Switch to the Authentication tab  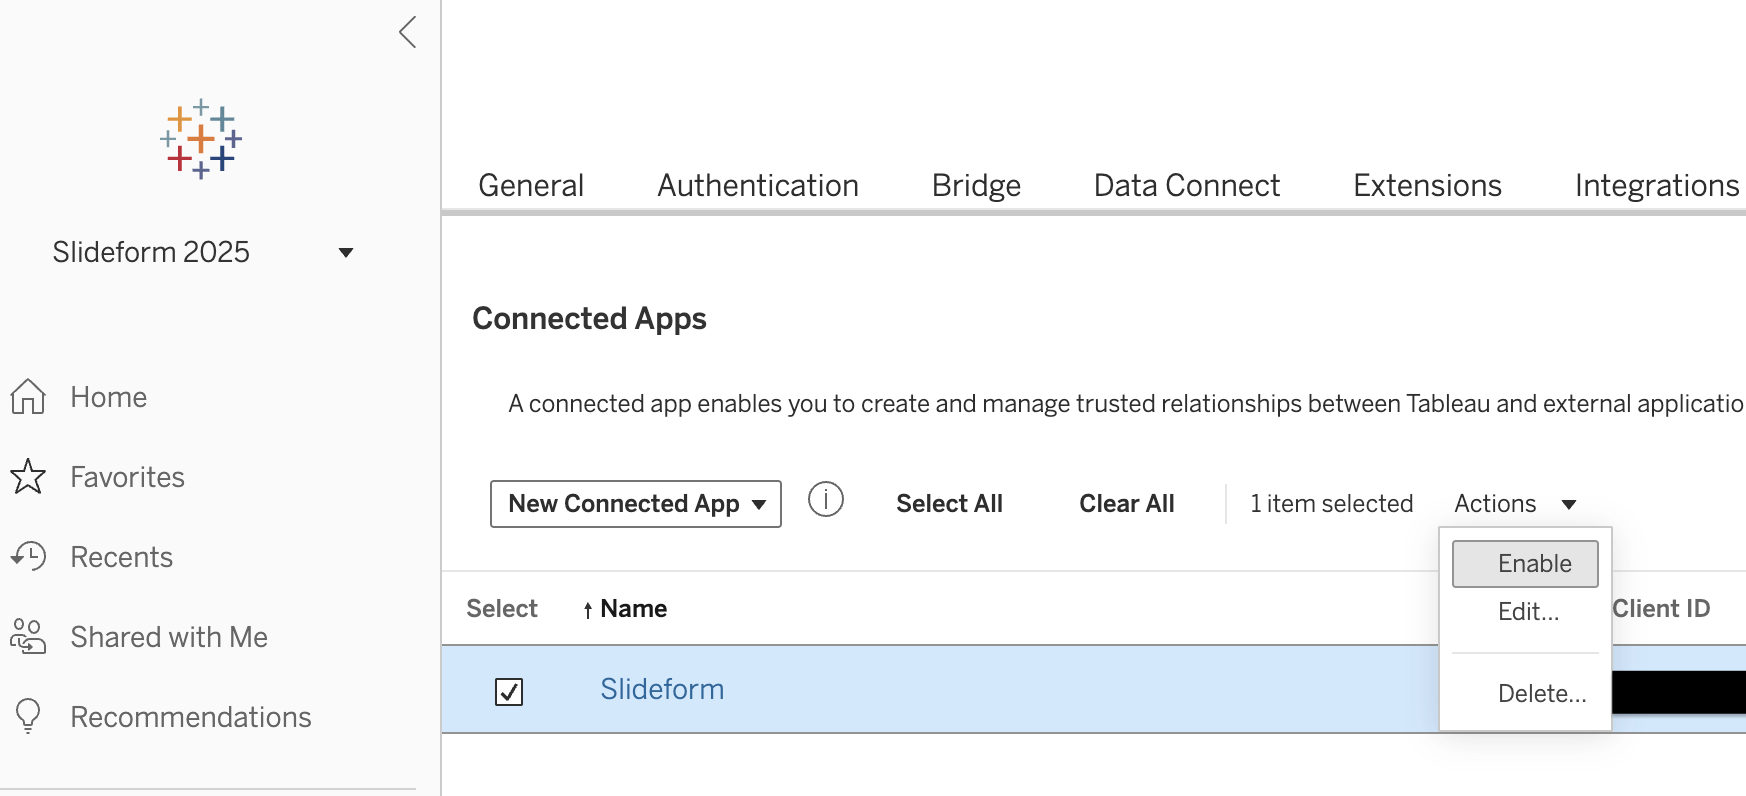tap(758, 185)
